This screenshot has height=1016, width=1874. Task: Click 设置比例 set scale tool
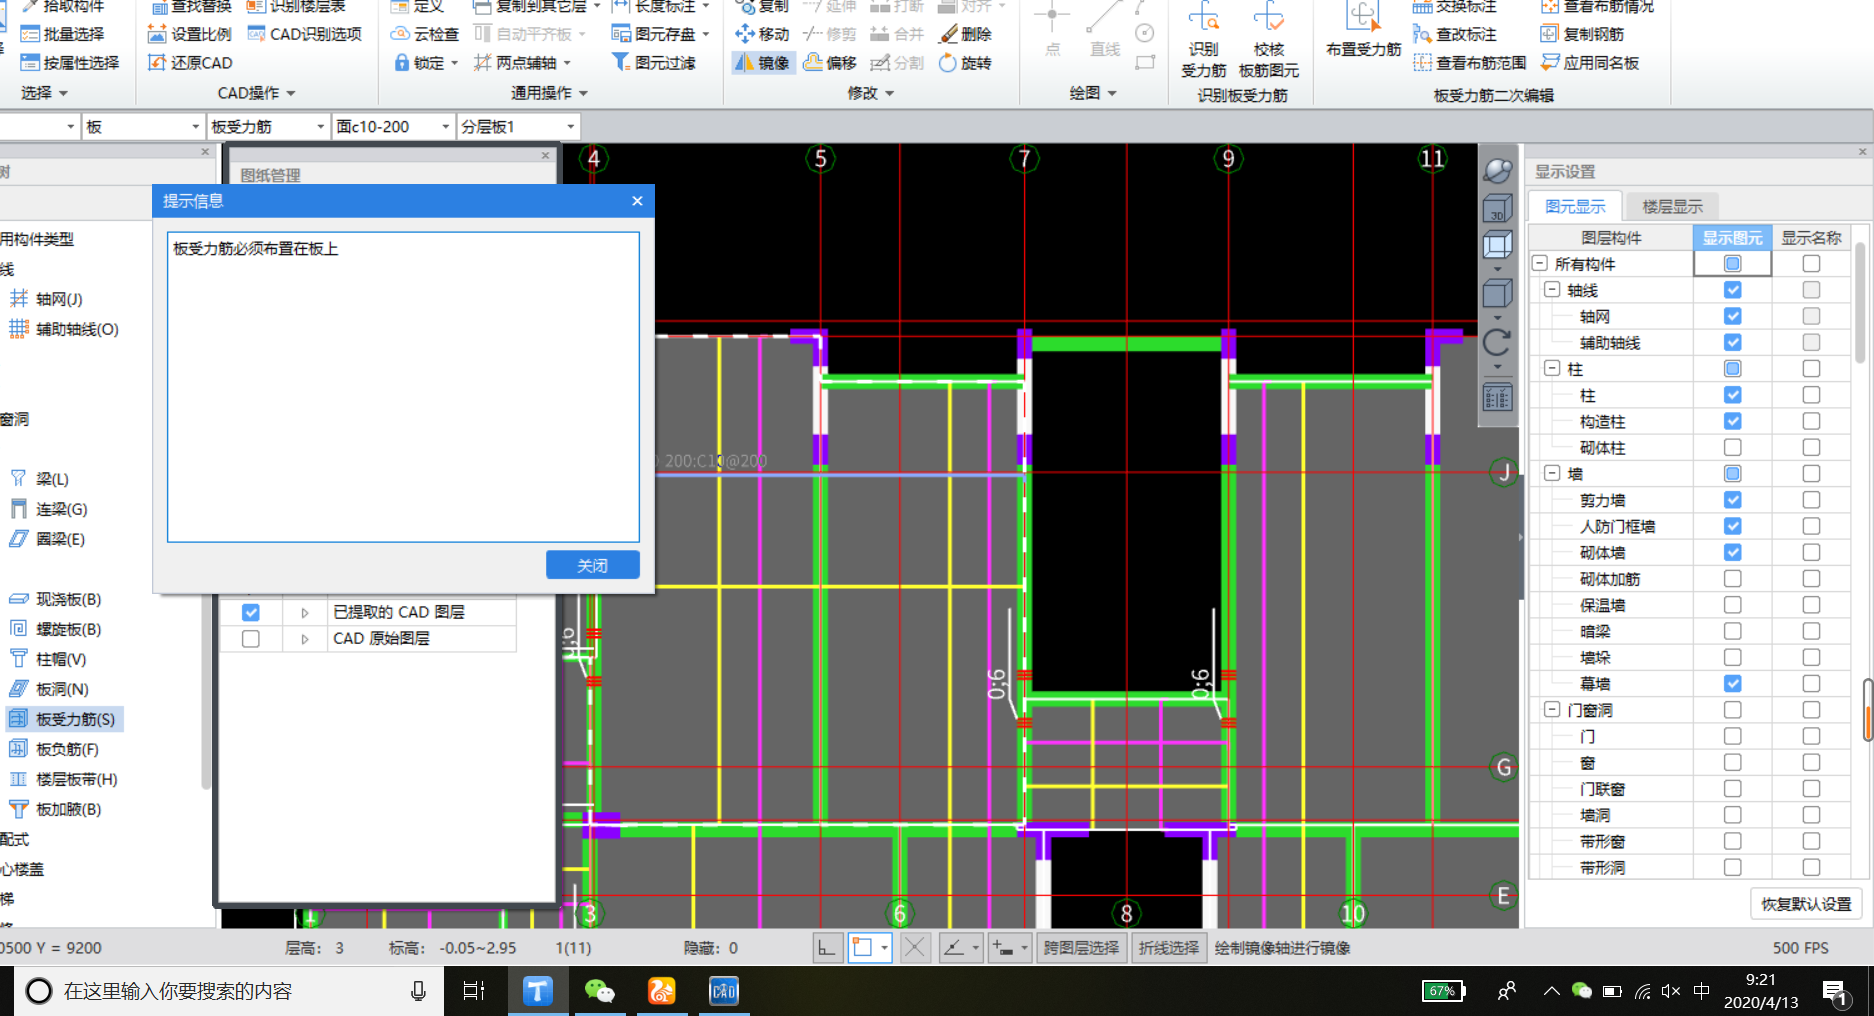click(190, 33)
